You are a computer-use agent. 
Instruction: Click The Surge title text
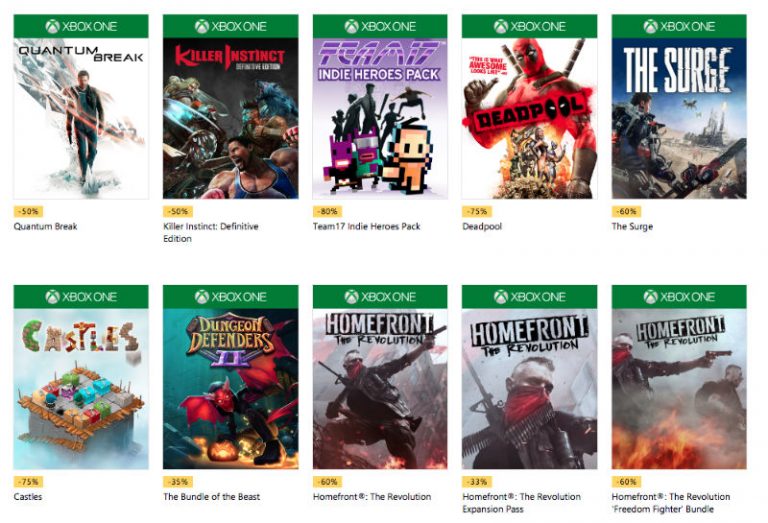(x=632, y=227)
